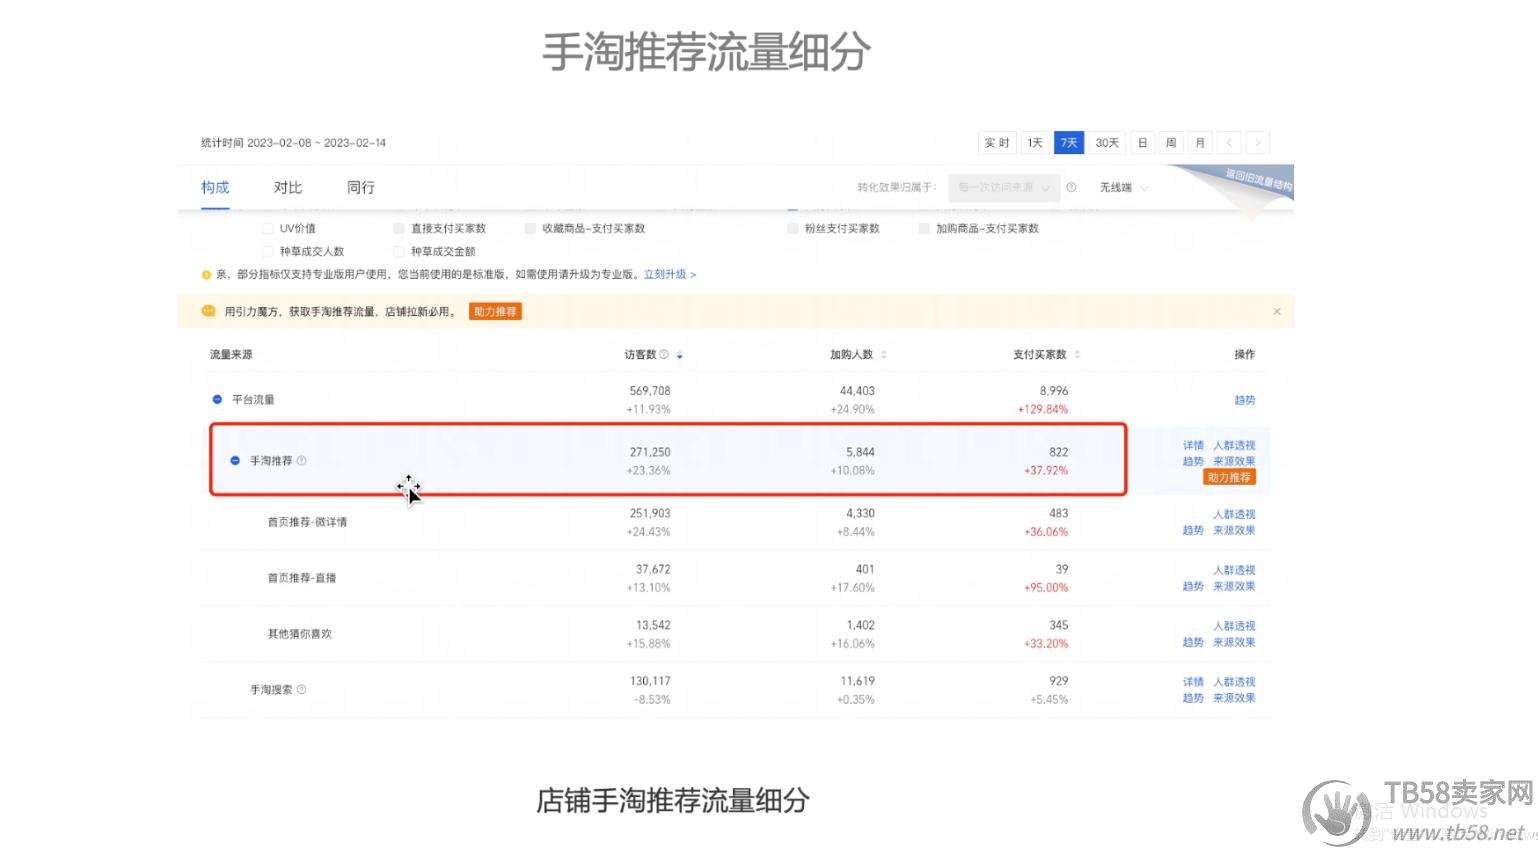Sort the table by 加购人数 arrow

(884, 355)
